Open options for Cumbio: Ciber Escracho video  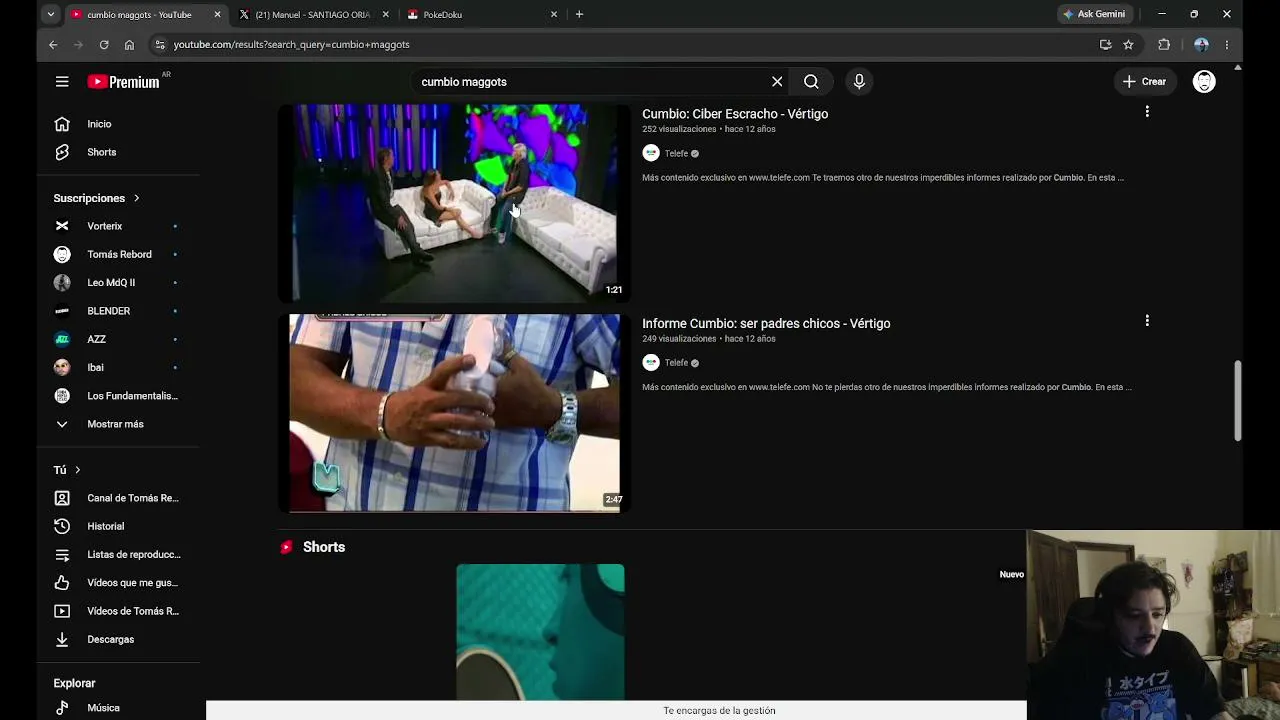(1147, 112)
